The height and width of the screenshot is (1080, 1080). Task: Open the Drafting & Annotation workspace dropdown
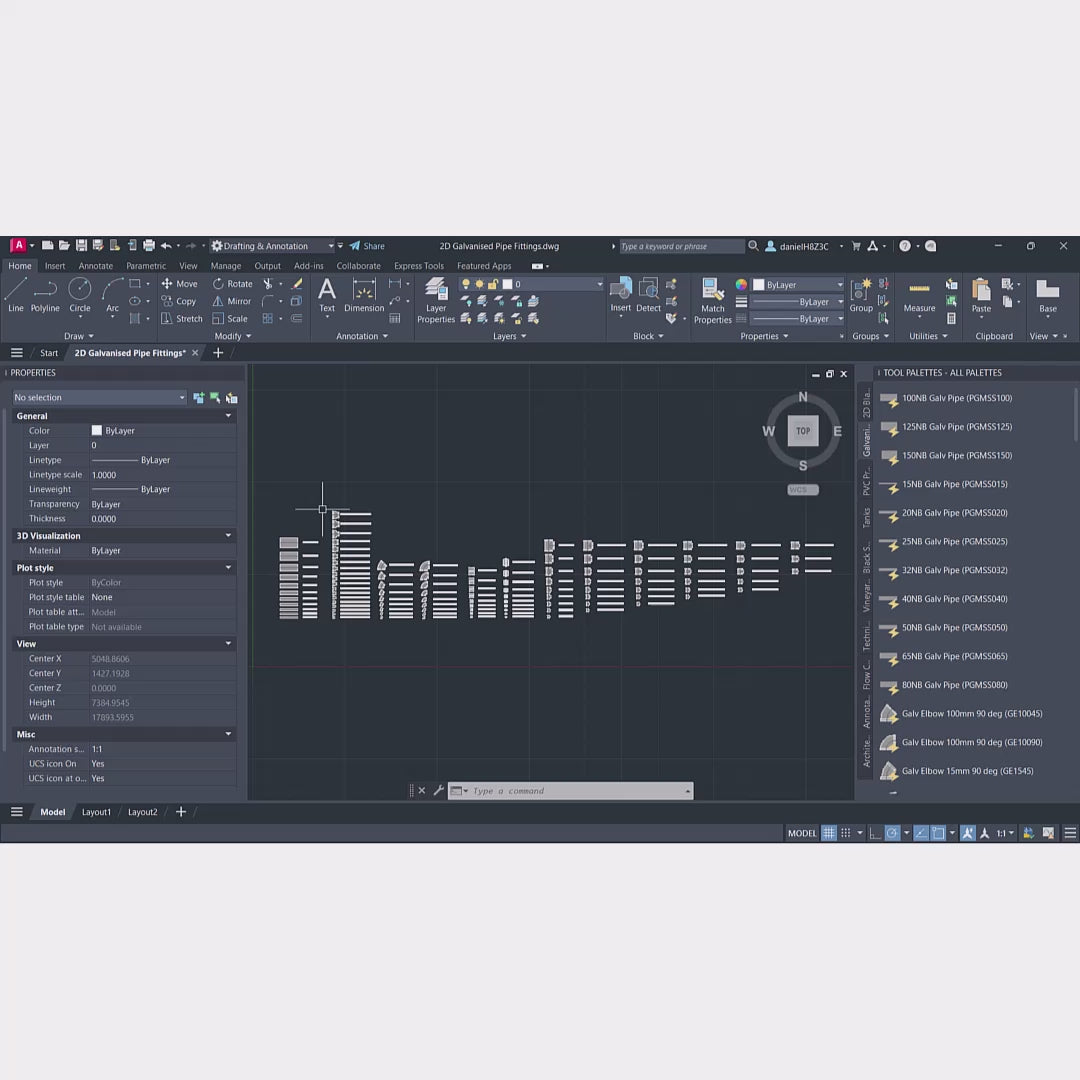click(272, 246)
